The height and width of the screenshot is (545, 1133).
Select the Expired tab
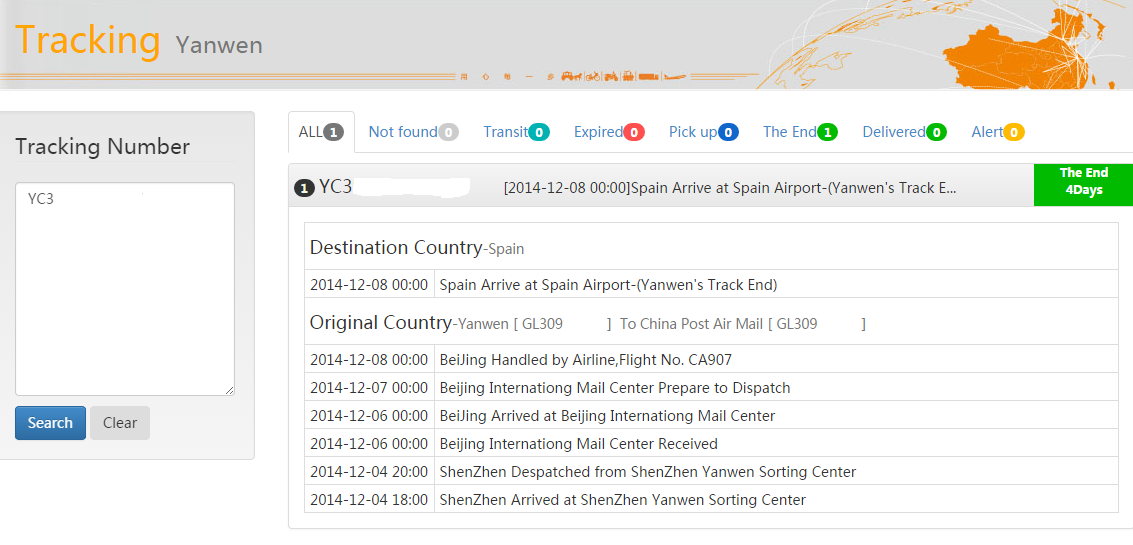point(608,132)
